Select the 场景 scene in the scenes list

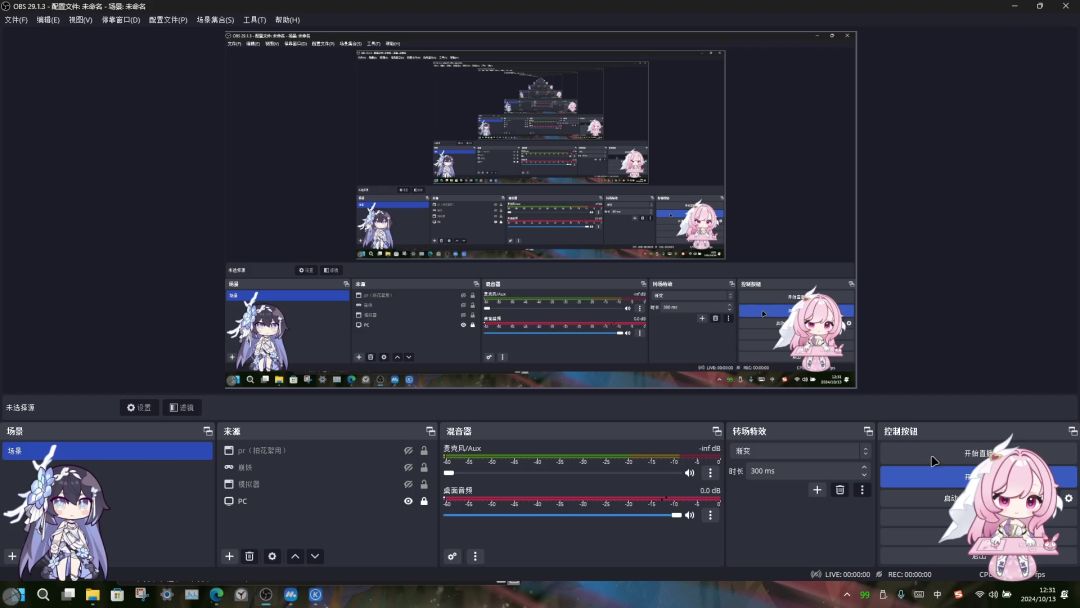(x=107, y=451)
